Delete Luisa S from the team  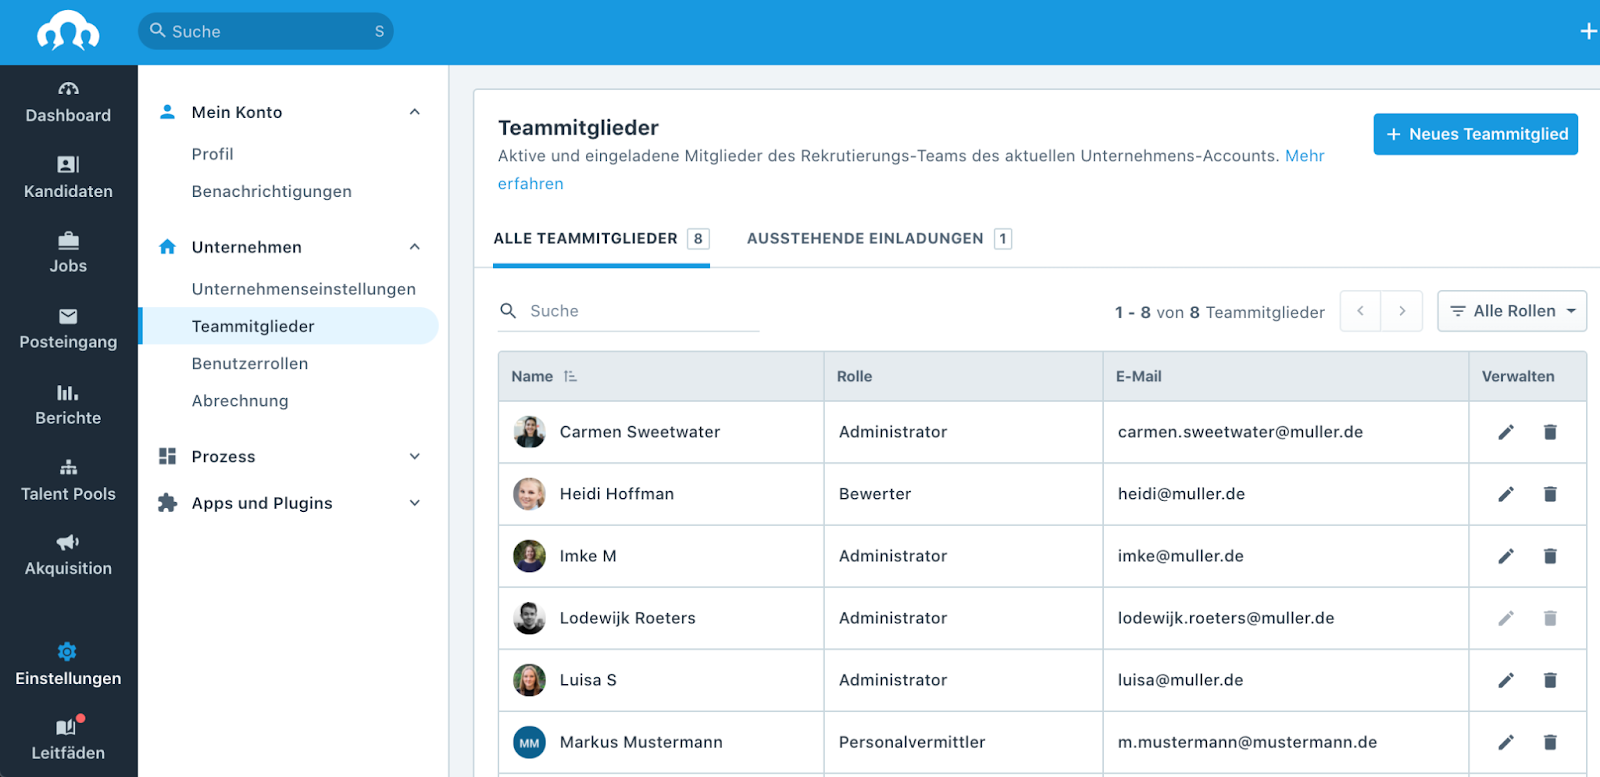coord(1550,680)
